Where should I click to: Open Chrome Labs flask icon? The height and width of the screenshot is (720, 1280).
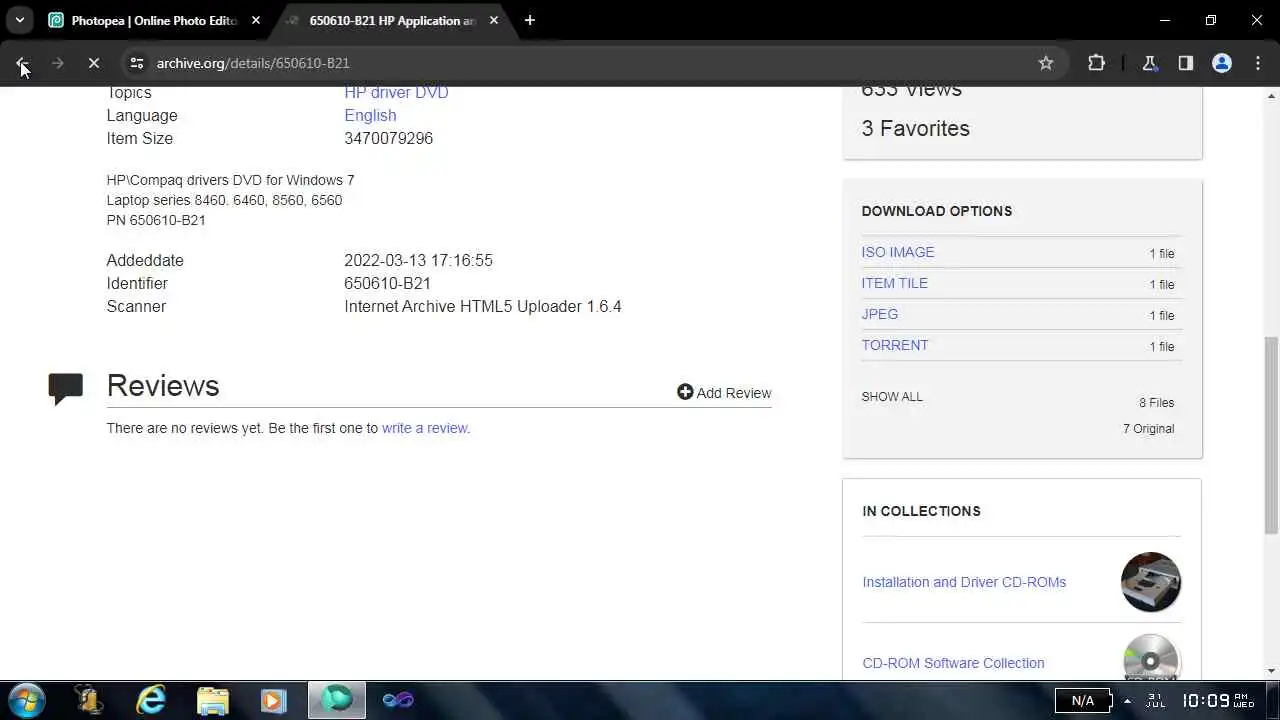coord(1150,63)
